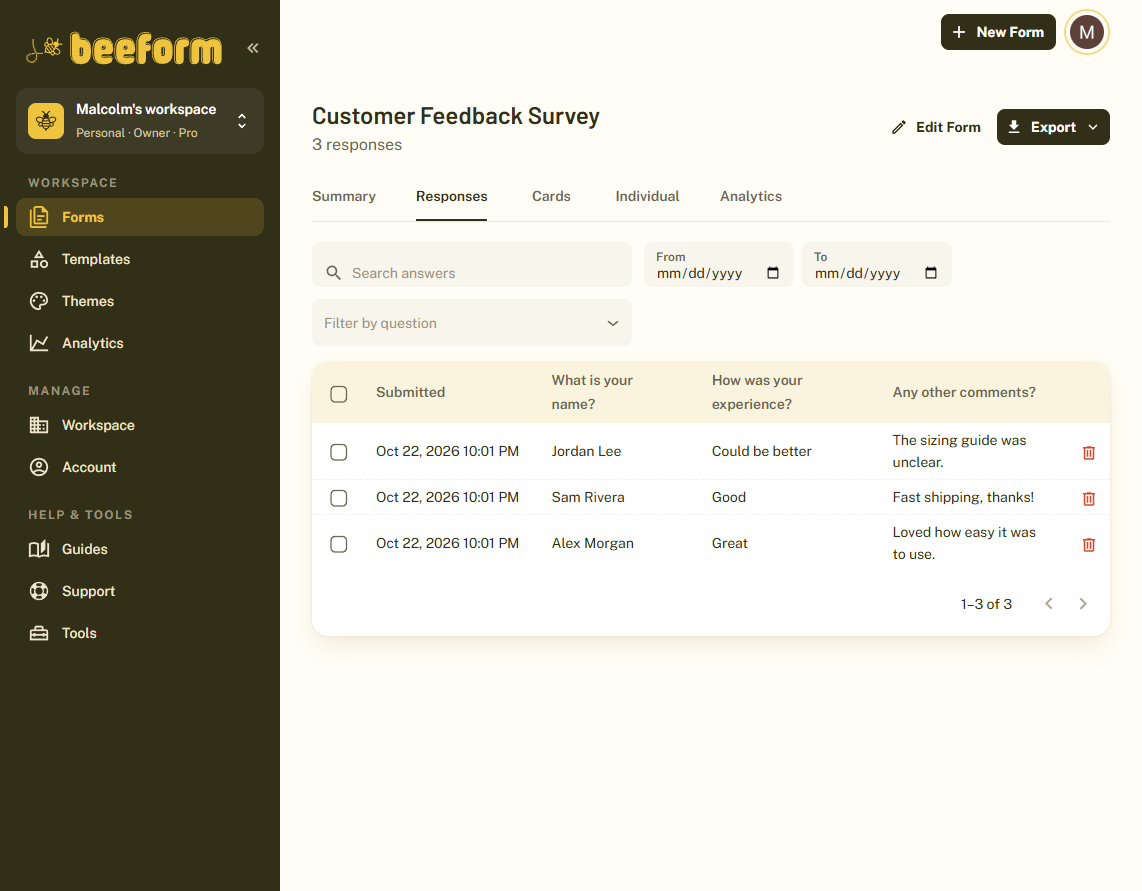Click the New Form button
This screenshot has width=1142, height=891.
pyautogui.click(x=998, y=32)
